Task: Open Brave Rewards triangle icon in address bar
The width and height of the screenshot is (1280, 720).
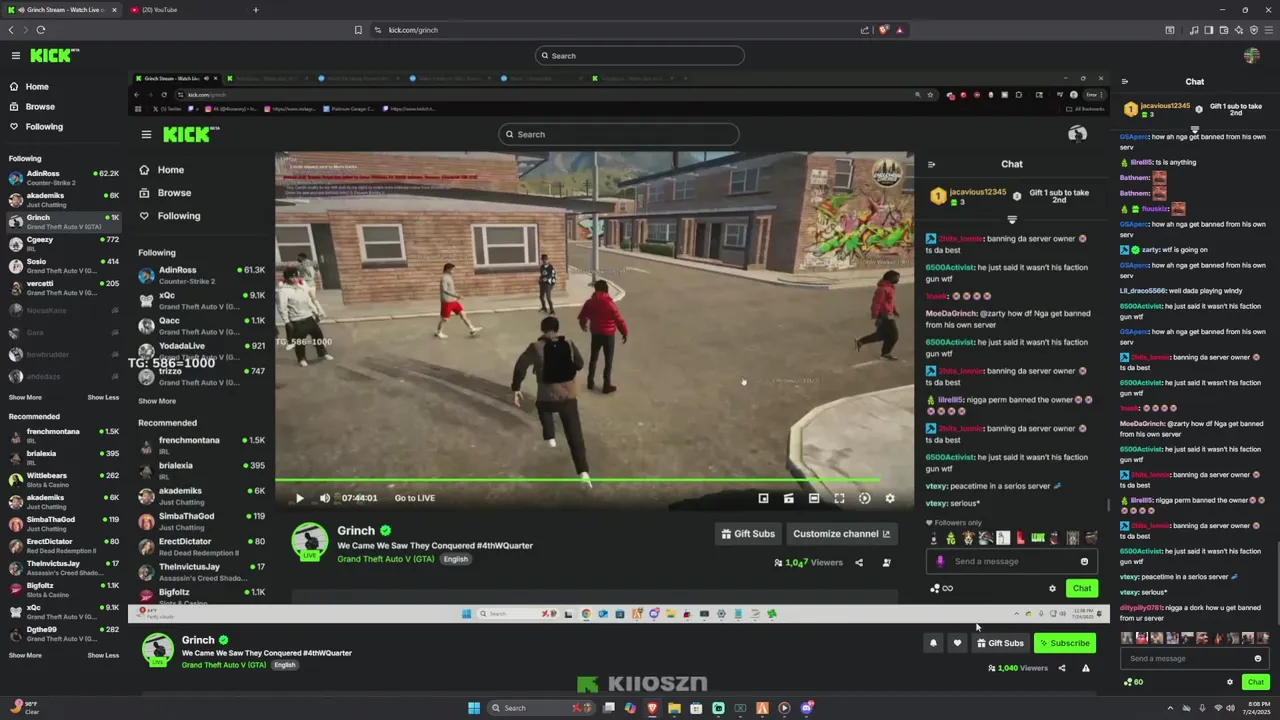Action: coord(899,30)
